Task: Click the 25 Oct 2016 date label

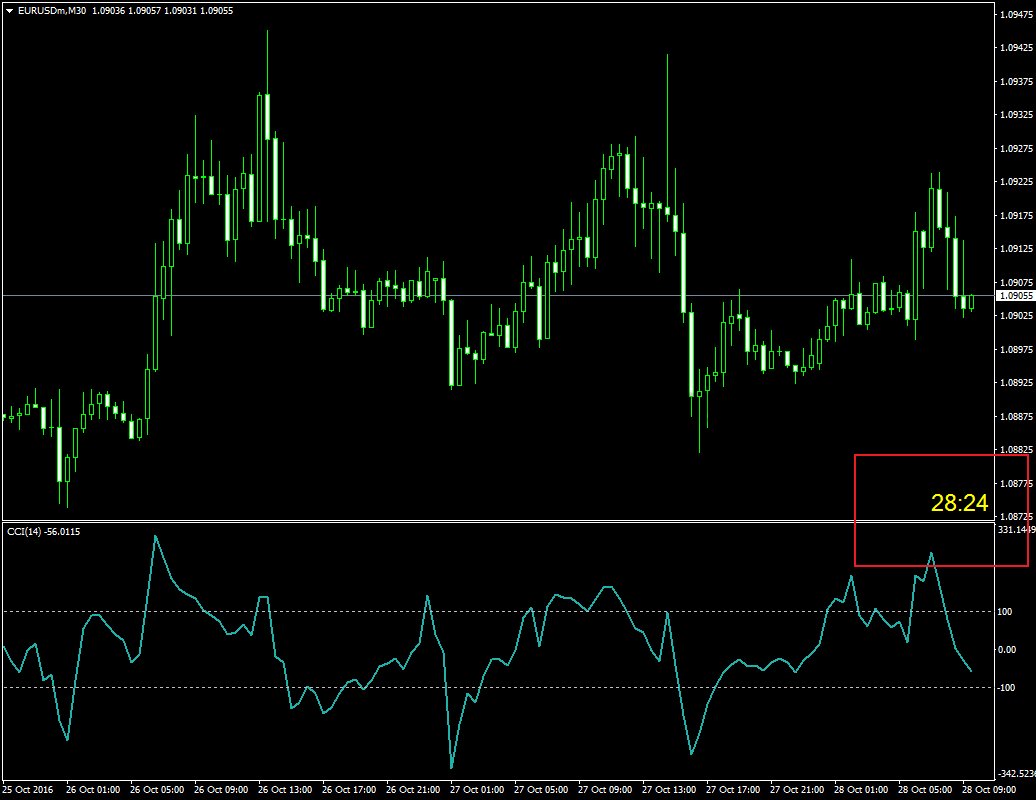Action: pyautogui.click(x=29, y=790)
